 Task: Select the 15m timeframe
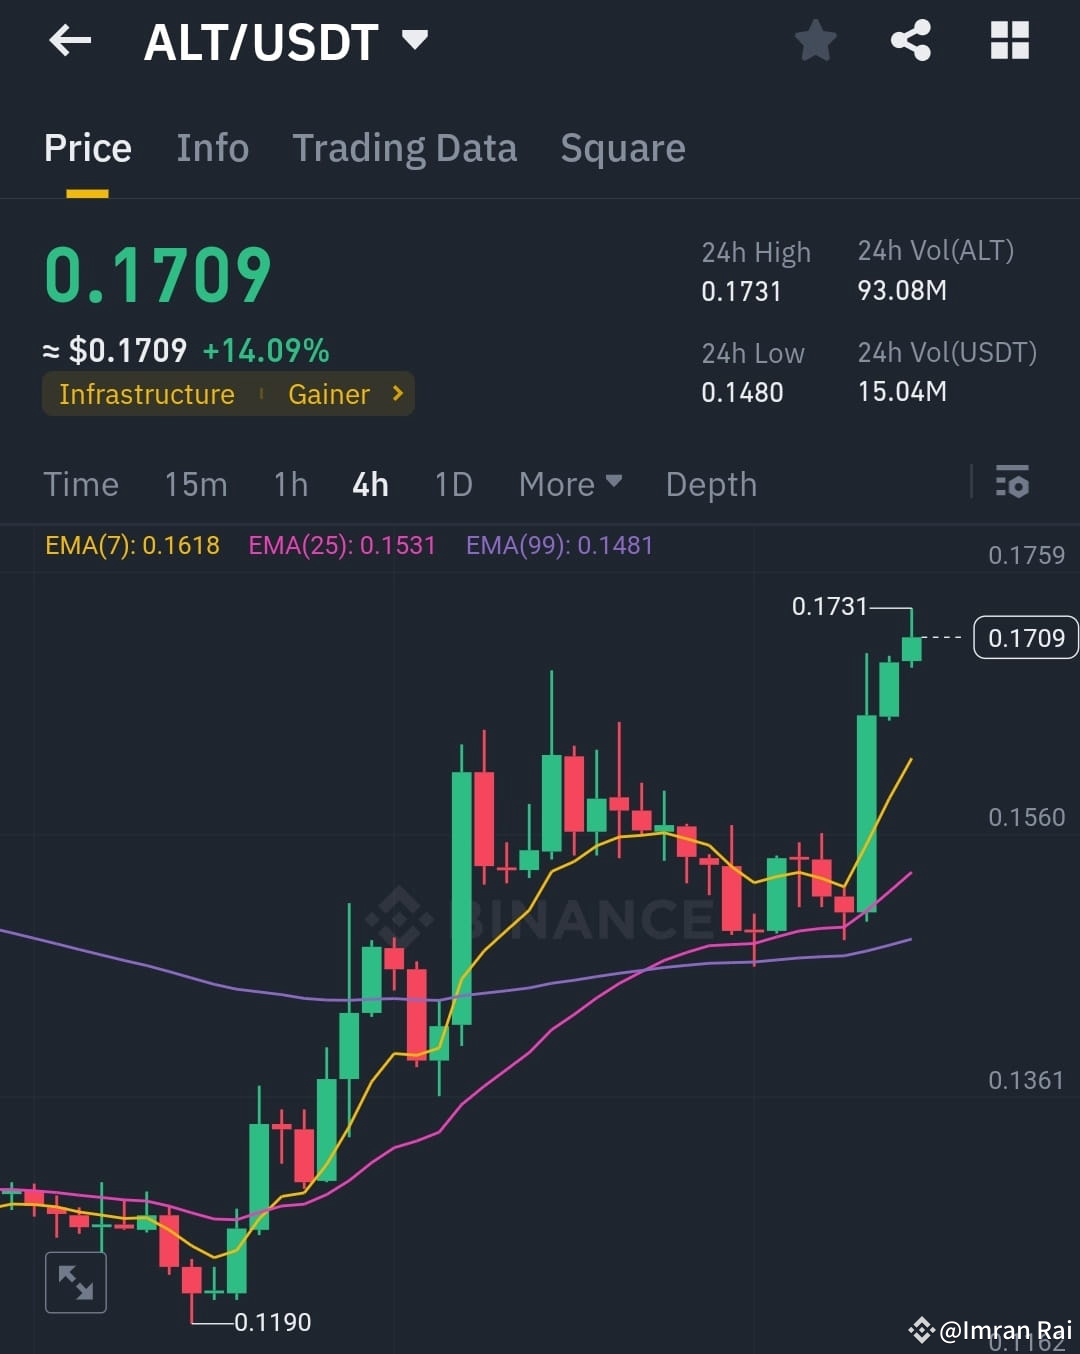click(196, 484)
